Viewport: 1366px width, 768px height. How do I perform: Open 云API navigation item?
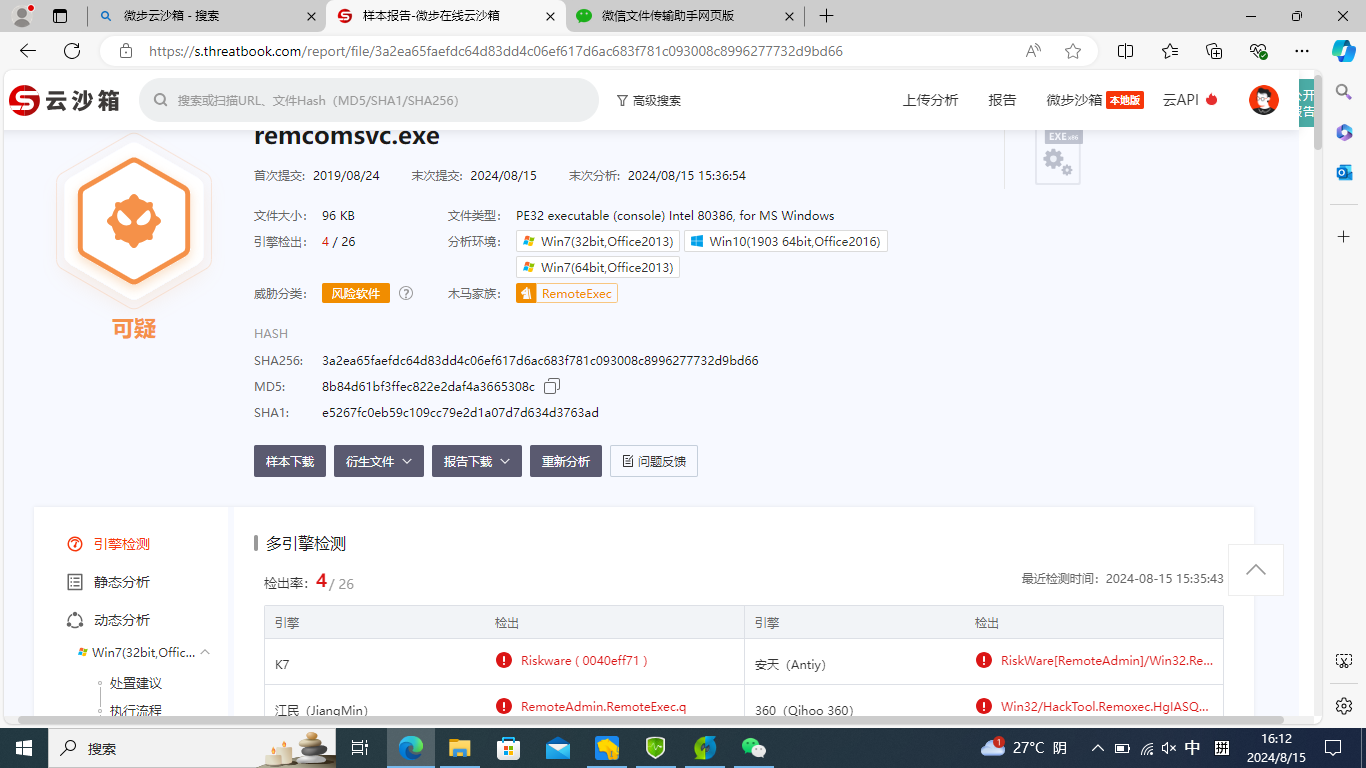point(1190,100)
